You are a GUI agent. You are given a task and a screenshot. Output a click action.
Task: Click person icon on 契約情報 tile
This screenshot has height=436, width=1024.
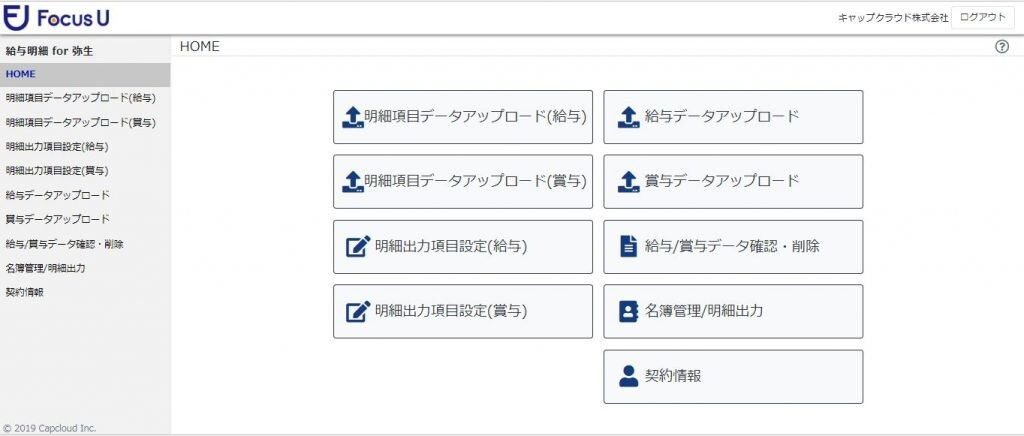[628, 376]
